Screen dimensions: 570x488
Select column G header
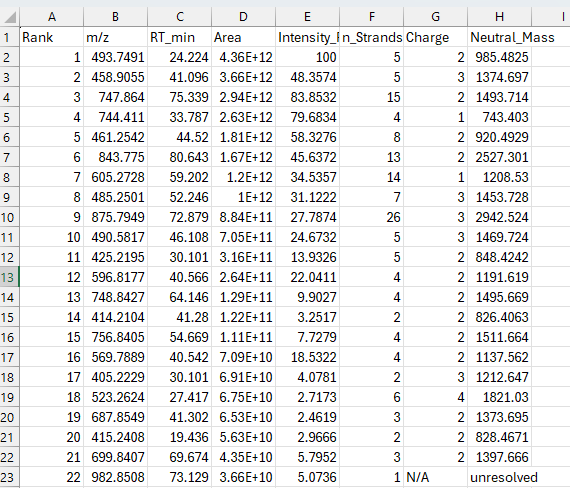click(435, 17)
